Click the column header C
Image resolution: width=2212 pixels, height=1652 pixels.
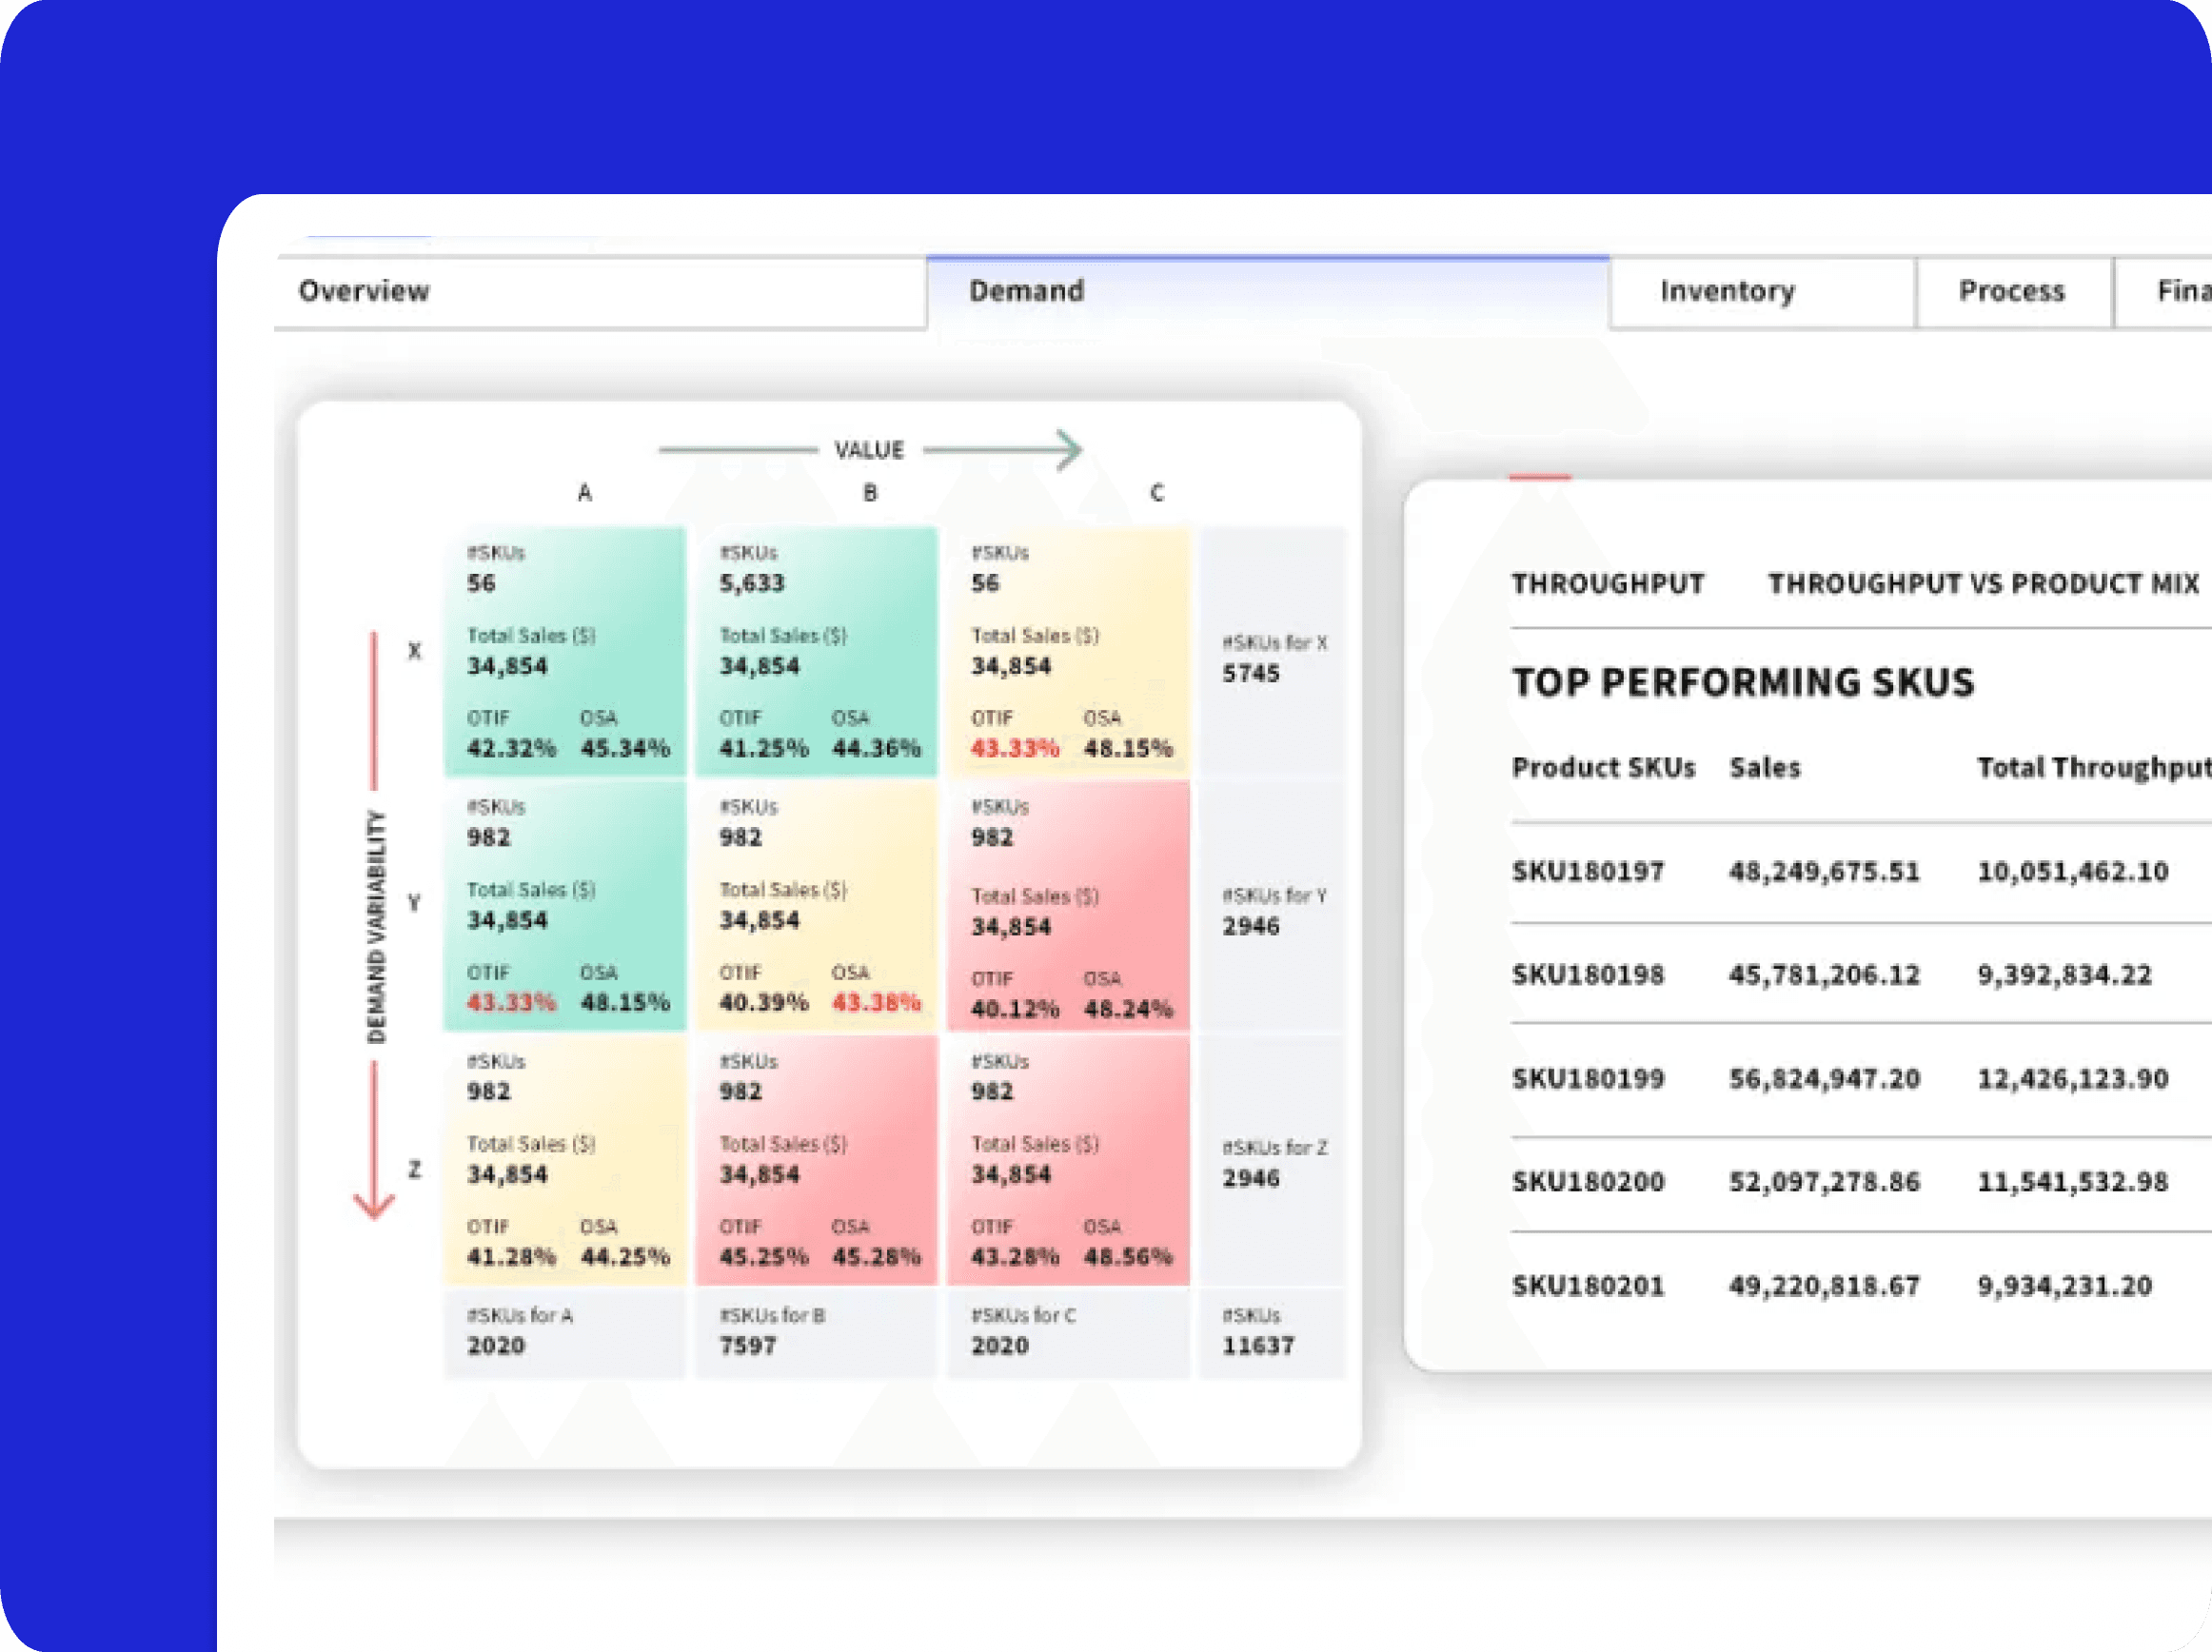click(1157, 493)
